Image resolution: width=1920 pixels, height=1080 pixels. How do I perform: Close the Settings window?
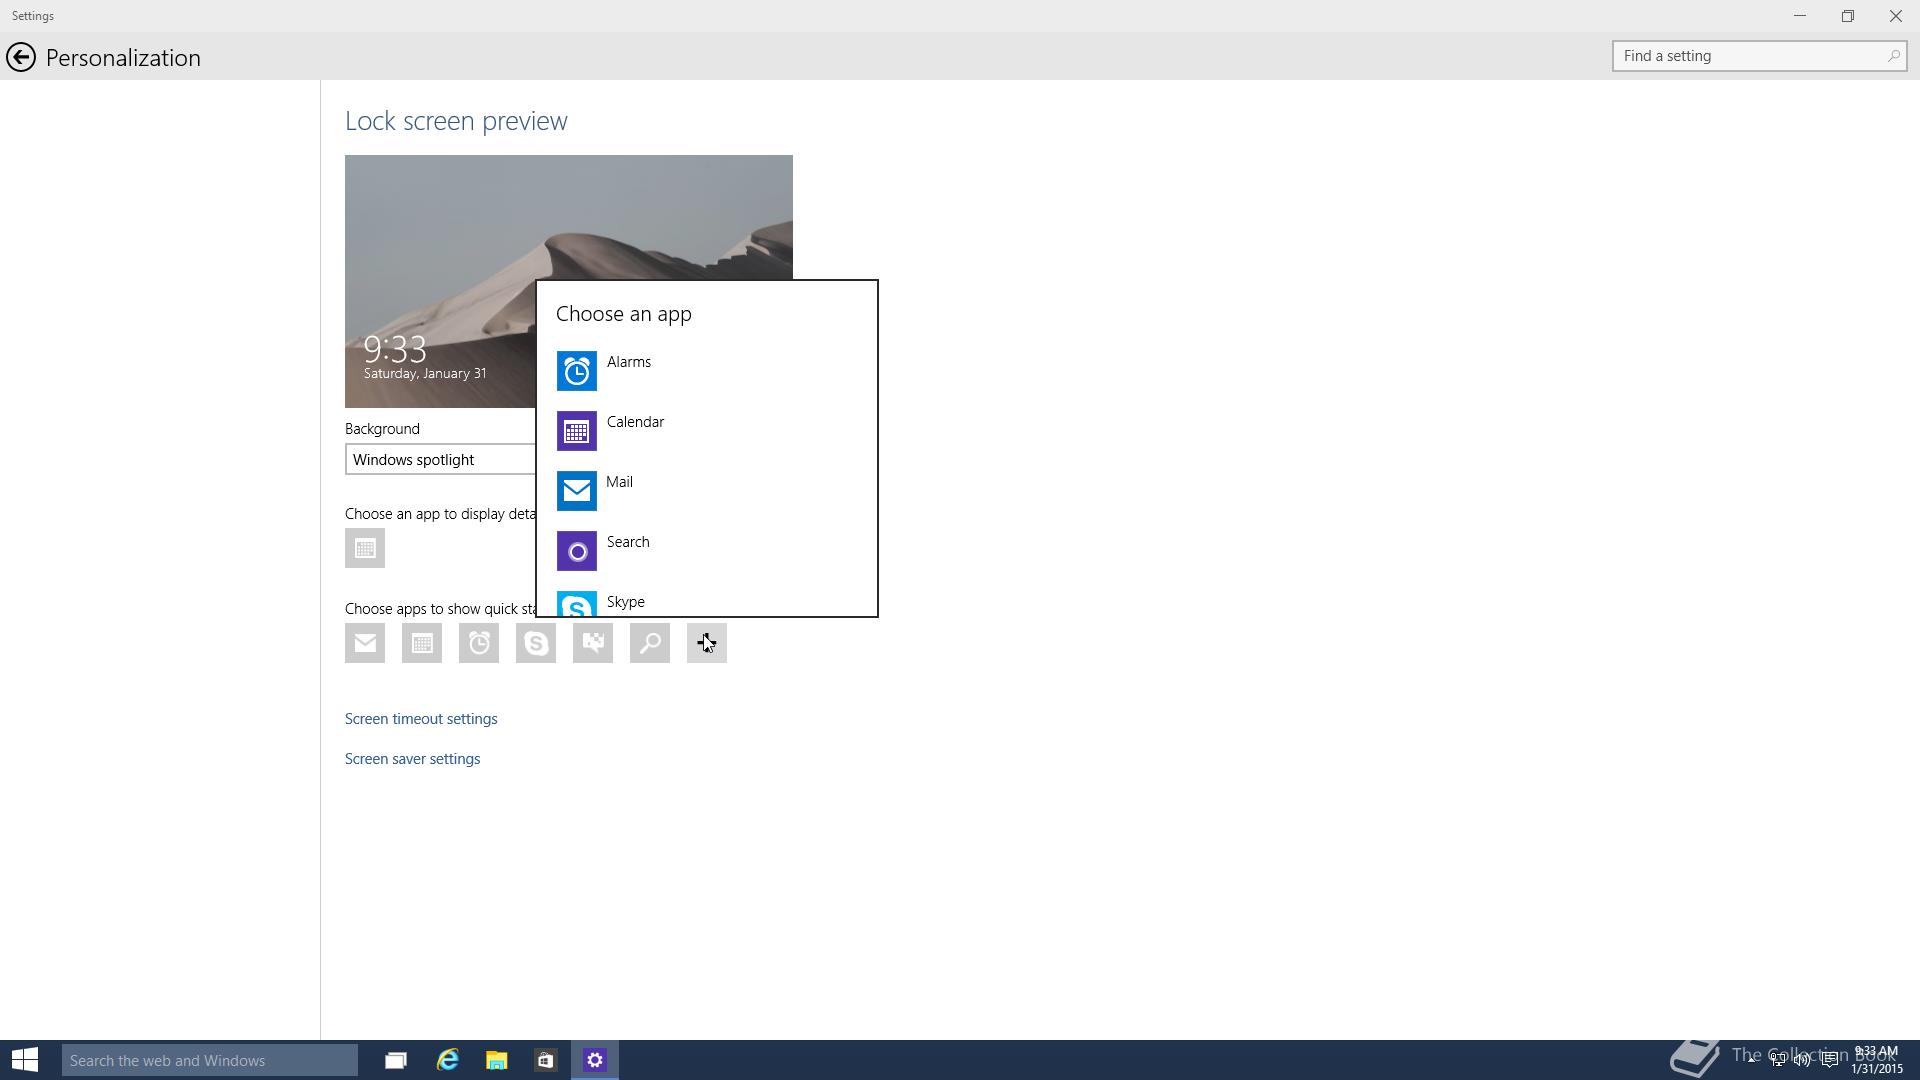(1896, 16)
